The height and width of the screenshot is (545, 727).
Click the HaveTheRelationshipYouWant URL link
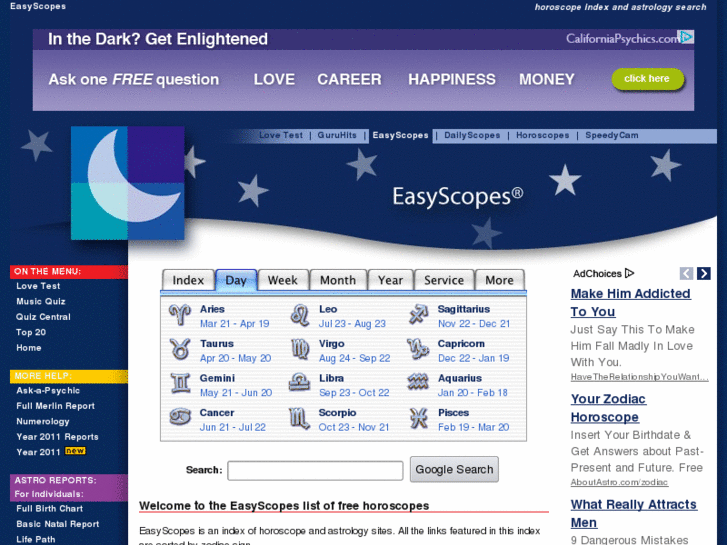[x=639, y=377]
